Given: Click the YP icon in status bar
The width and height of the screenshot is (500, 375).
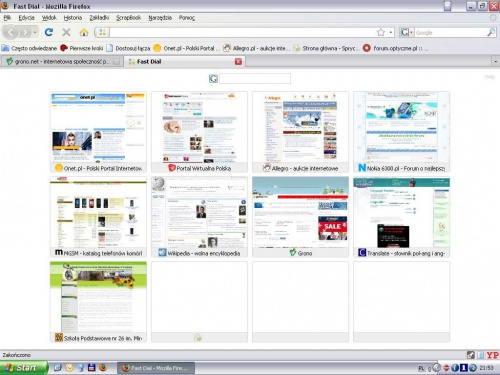Looking at the screenshot, I should [x=492, y=355].
